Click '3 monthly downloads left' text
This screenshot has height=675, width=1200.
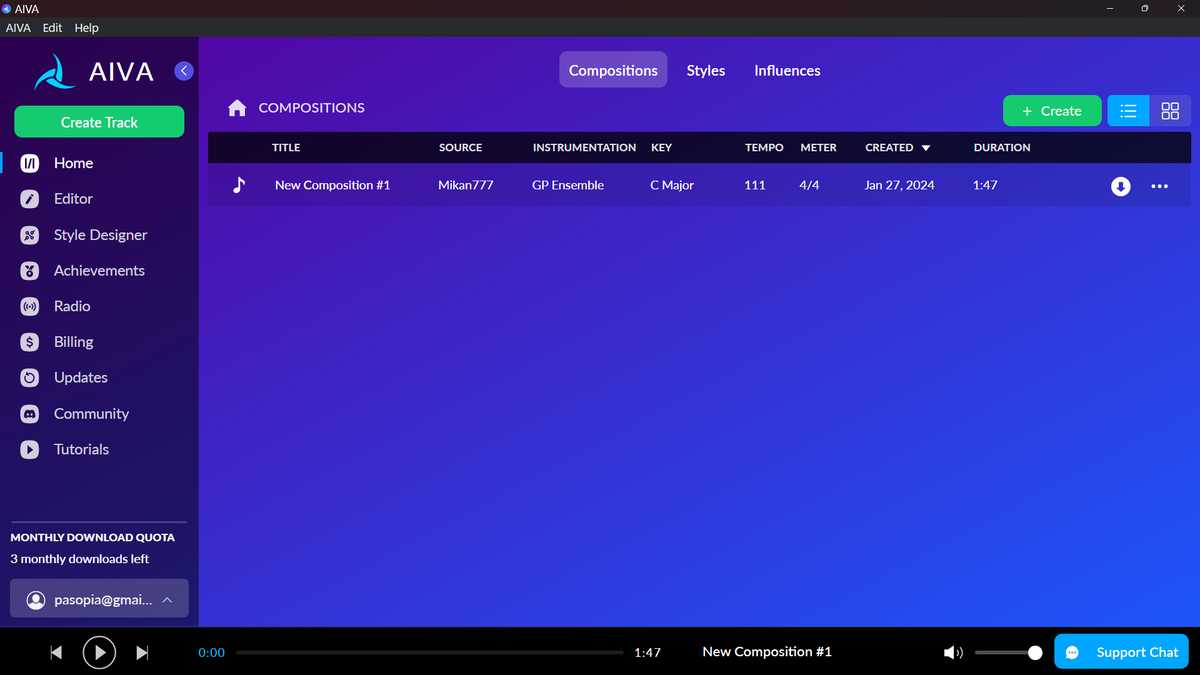point(80,559)
